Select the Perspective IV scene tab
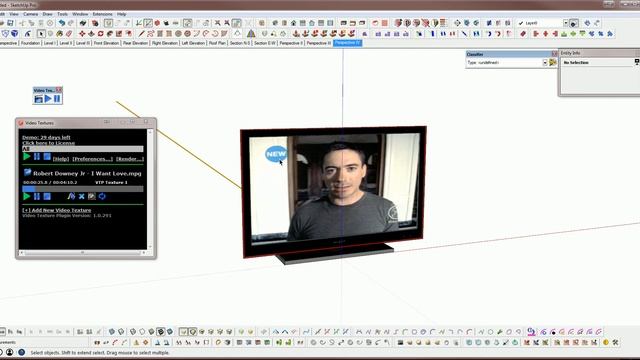Screen dimensions: 640x360 click(x=347, y=43)
